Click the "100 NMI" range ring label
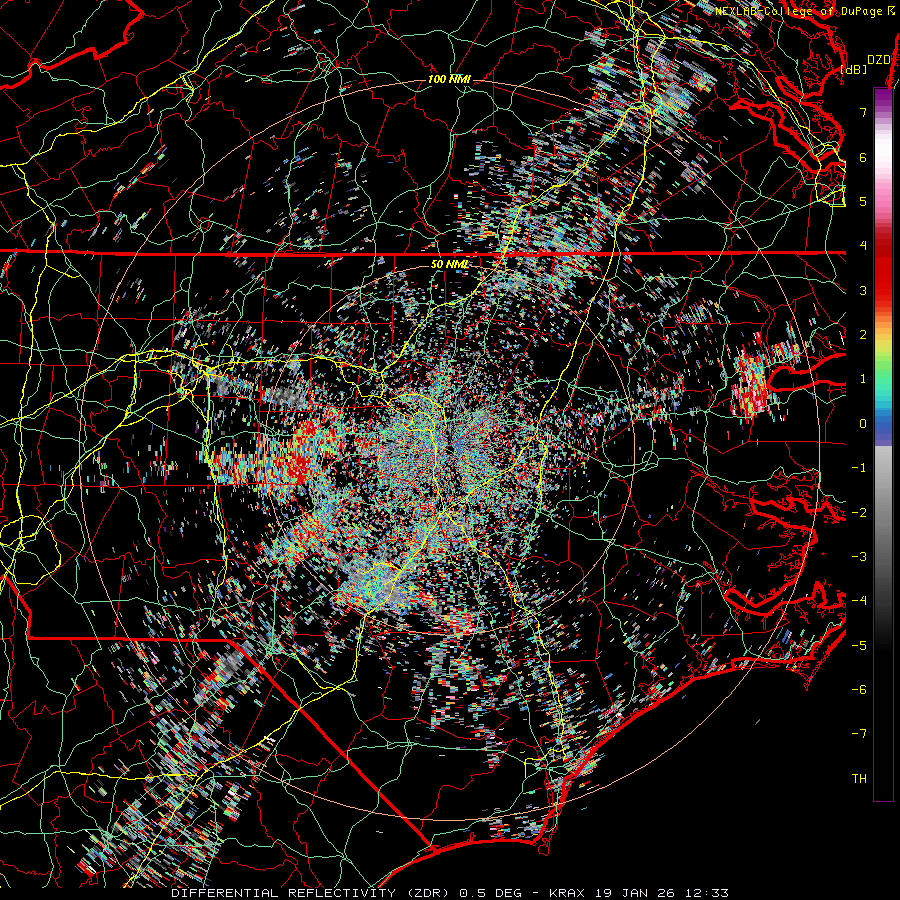This screenshot has height=900, width=900. (x=449, y=79)
